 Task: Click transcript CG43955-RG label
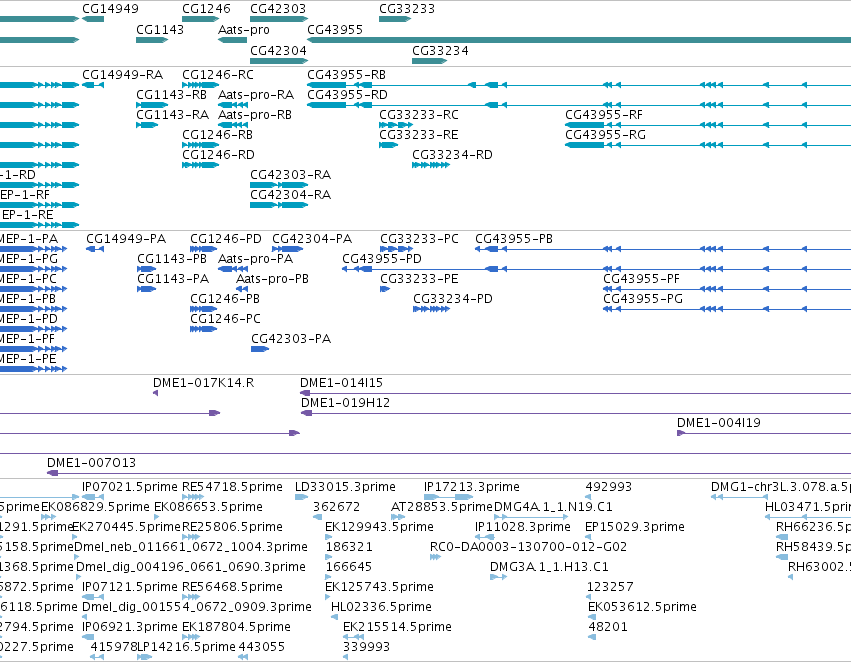click(605, 135)
